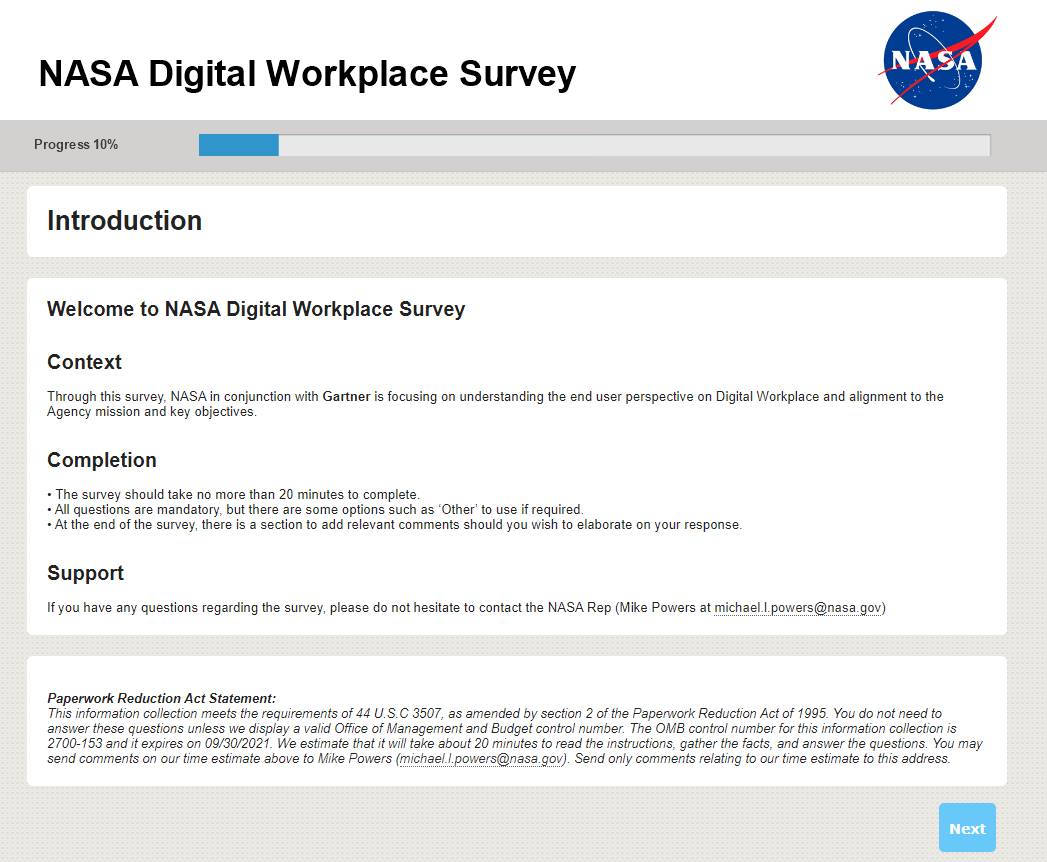
Task: Select the Introduction section heading
Action: coord(124,221)
